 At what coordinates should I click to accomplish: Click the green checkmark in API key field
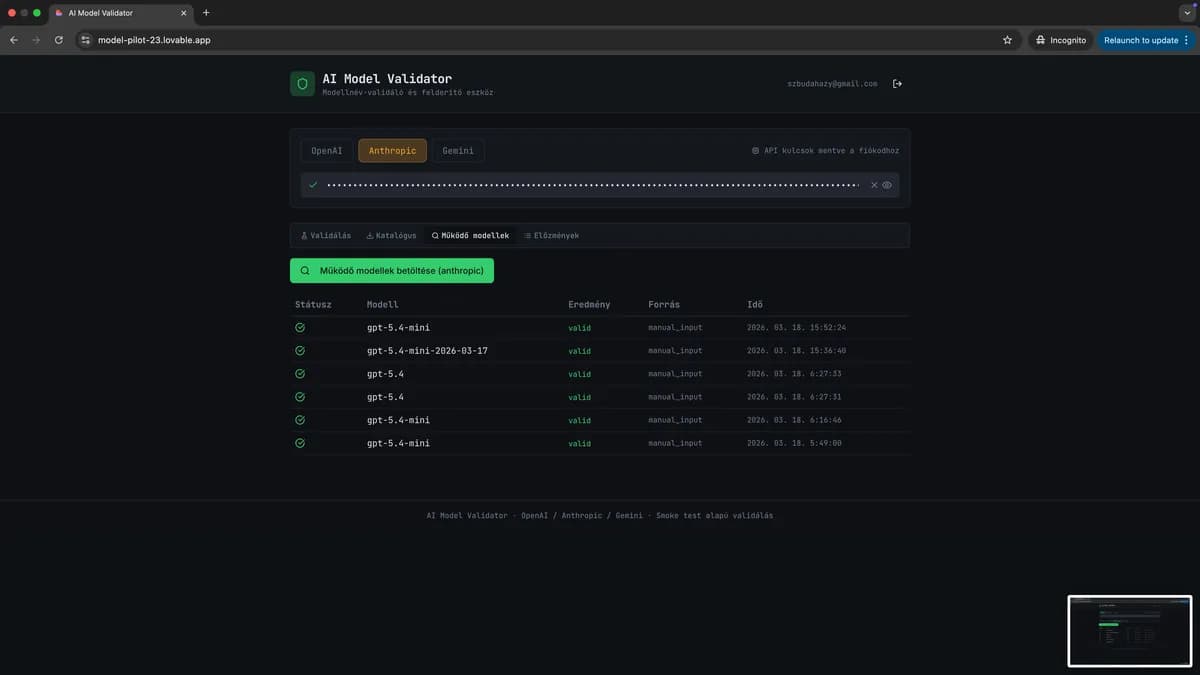tap(313, 185)
